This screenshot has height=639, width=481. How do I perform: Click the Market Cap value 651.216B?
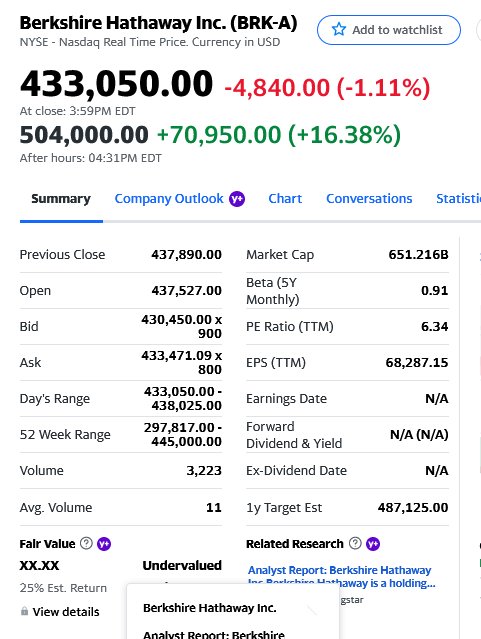tap(418, 255)
